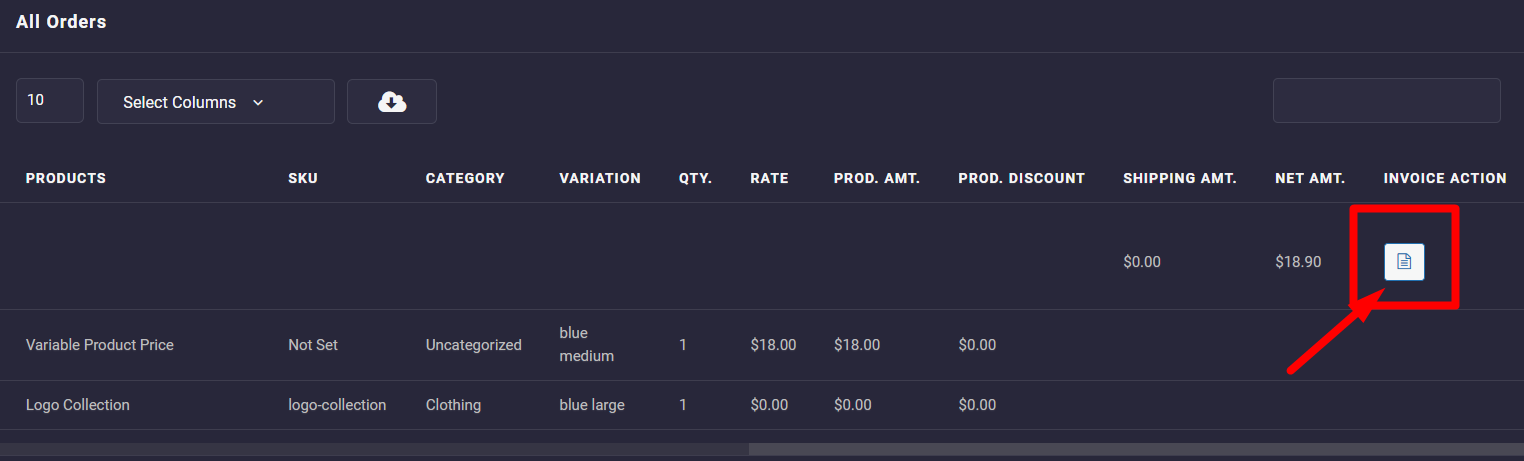The image size is (1524, 461).
Task: Click the cloud download export icon
Action: [x=392, y=102]
